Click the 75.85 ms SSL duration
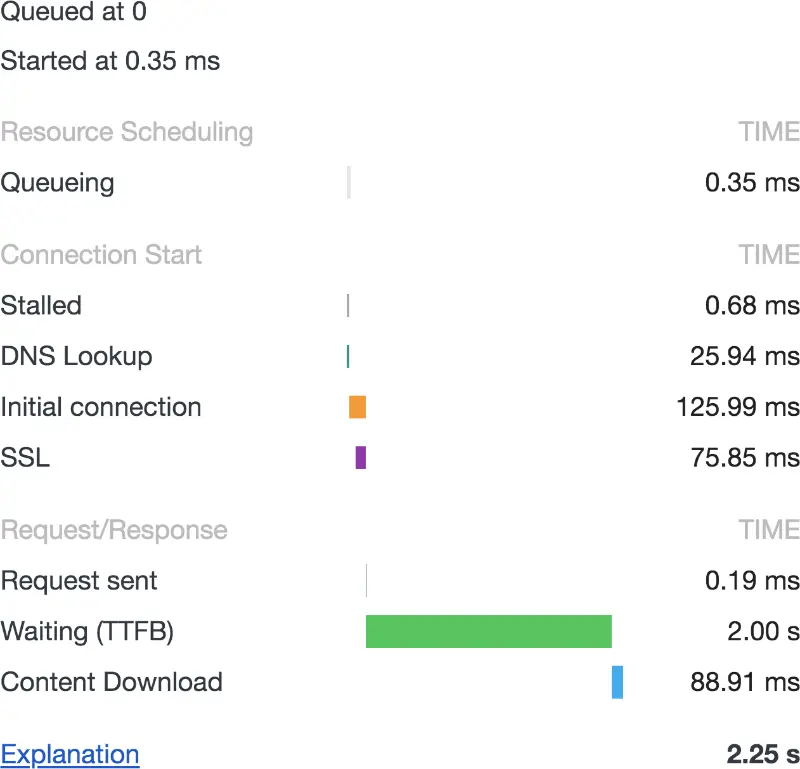800x769 pixels. (745, 458)
